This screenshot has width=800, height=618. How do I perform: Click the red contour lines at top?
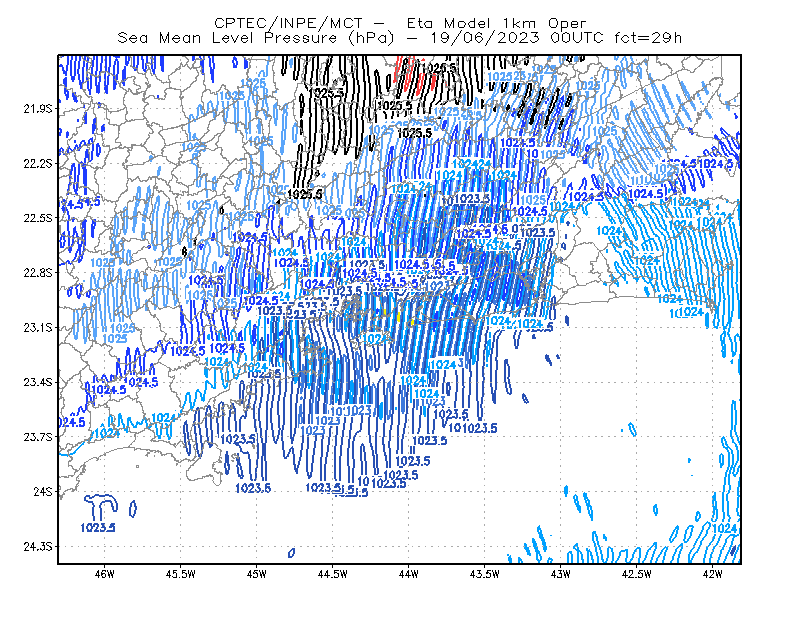click(414, 77)
